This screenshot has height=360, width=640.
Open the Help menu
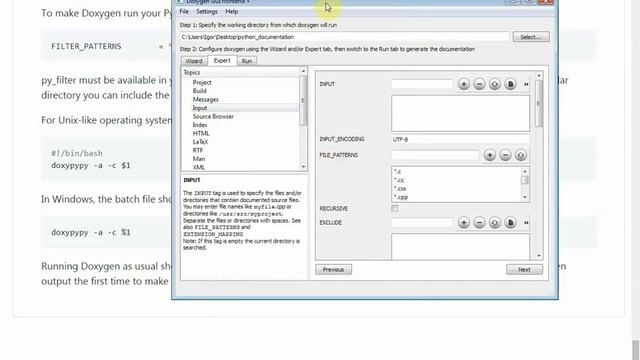click(231, 11)
